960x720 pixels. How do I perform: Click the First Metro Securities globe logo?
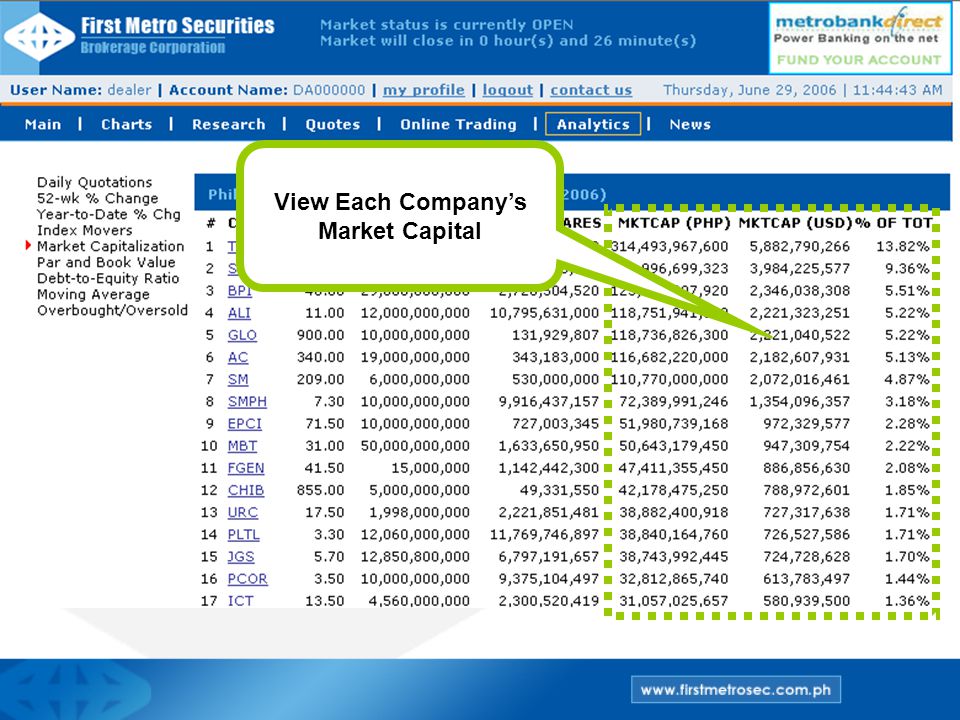pyautogui.click(x=39, y=36)
